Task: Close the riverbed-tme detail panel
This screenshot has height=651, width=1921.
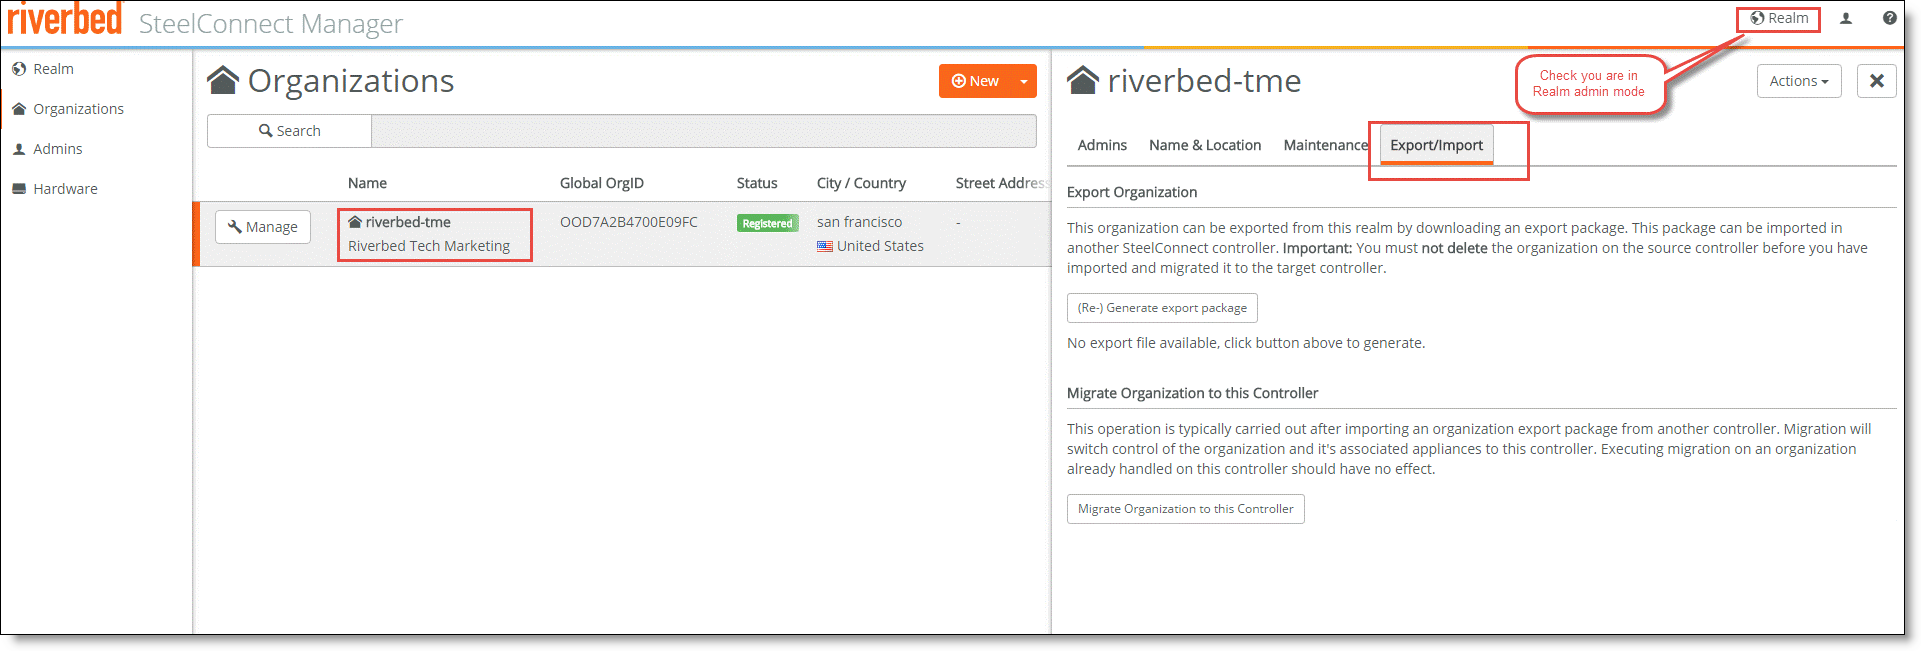Action: tap(1877, 81)
